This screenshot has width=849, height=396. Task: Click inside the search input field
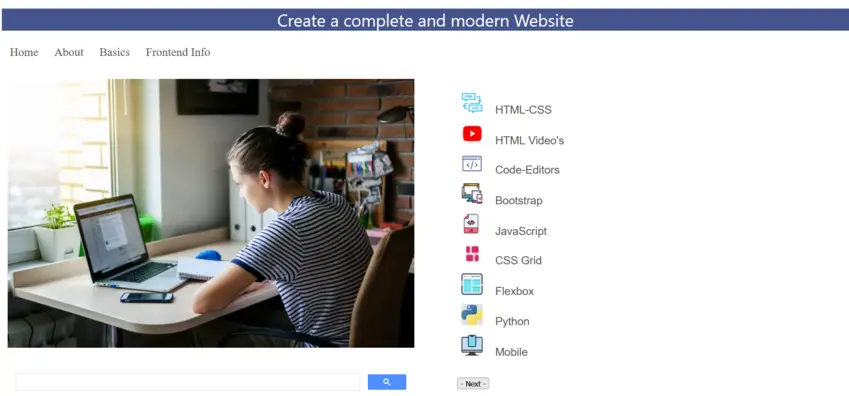coord(187,382)
